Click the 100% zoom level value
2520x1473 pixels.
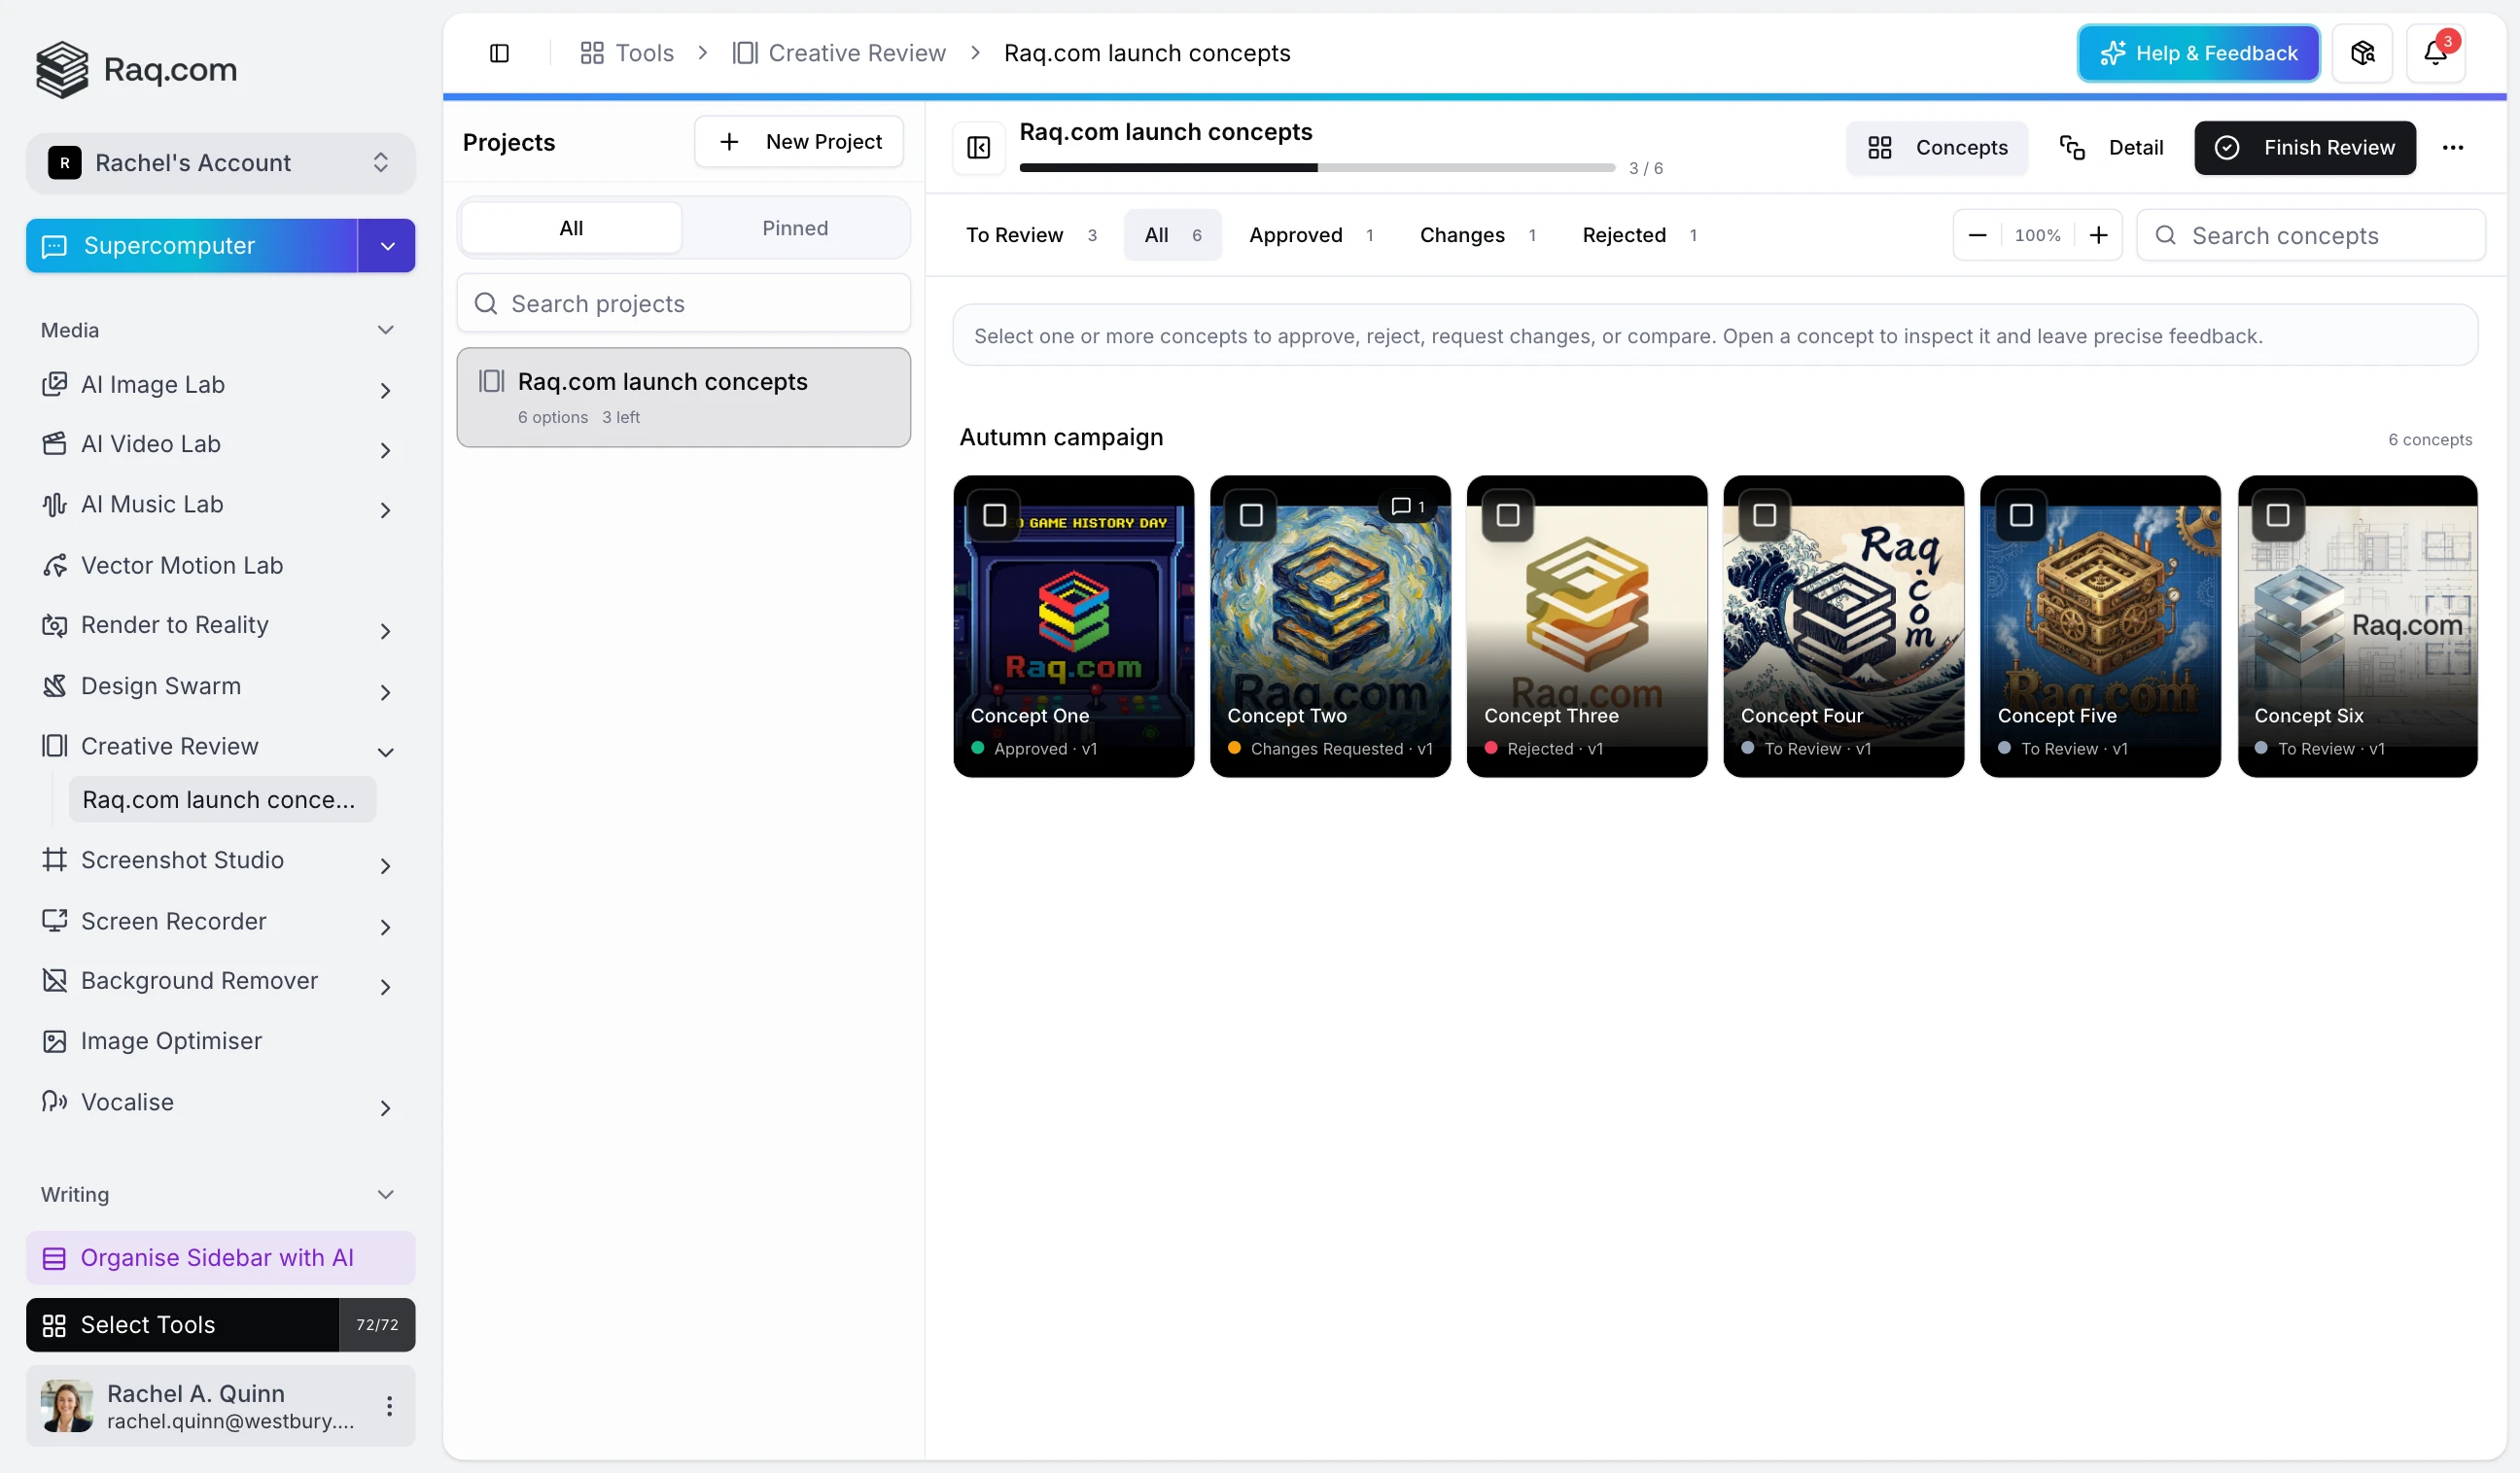tap(2037, 235)
